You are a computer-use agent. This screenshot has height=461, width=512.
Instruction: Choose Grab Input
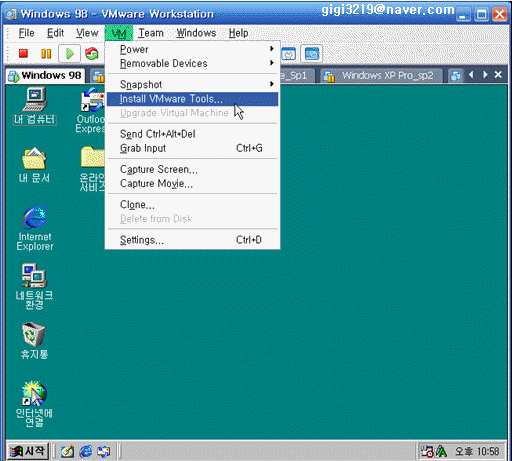click(193, 148)
